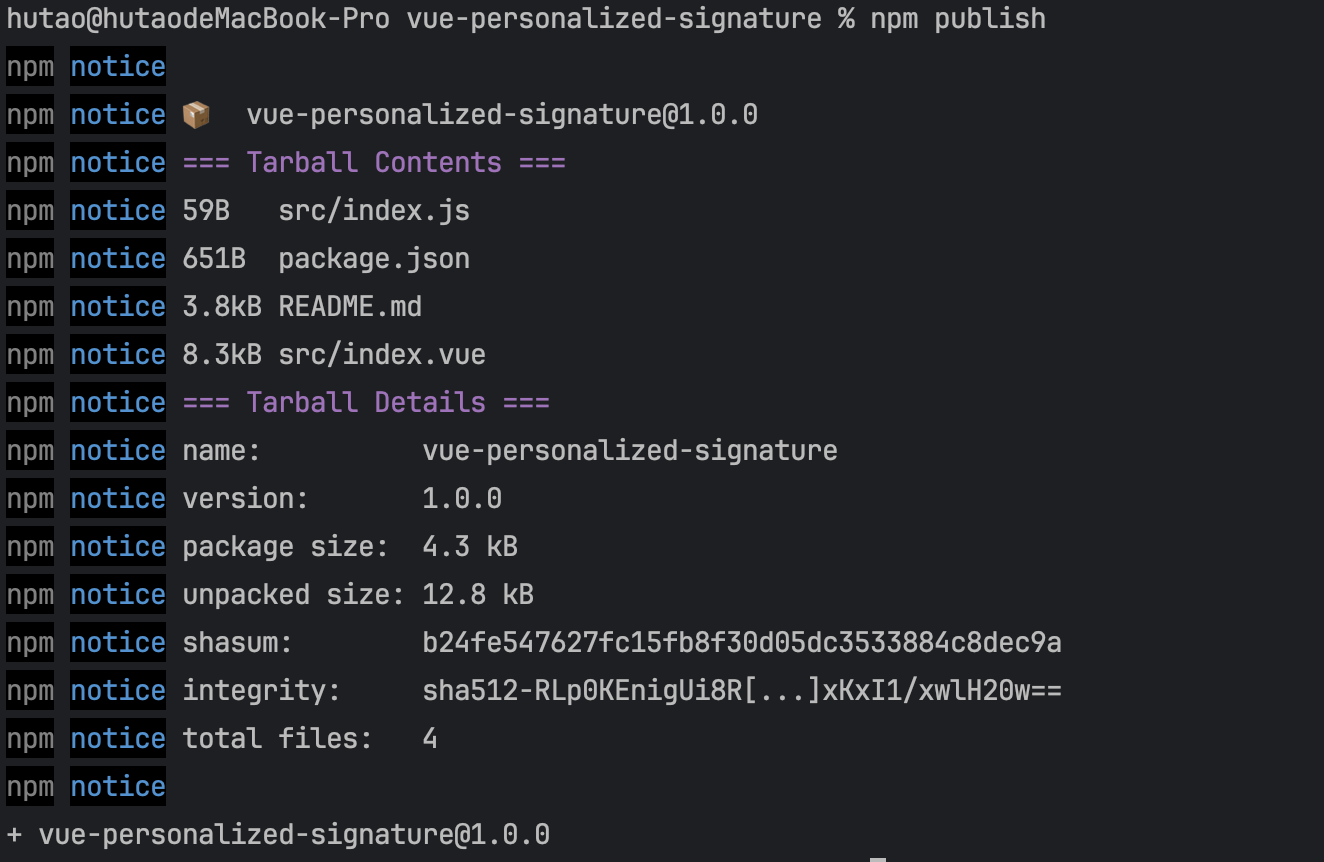Click vue-personalized-signature@1.0.0 beside the package emoji
Viewport: 1324px width, 862px height.
click(502, 115)
